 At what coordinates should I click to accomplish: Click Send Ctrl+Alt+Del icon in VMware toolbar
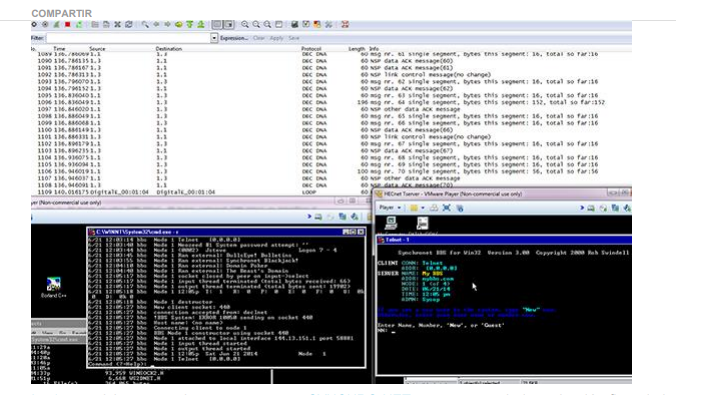(434, 208)
